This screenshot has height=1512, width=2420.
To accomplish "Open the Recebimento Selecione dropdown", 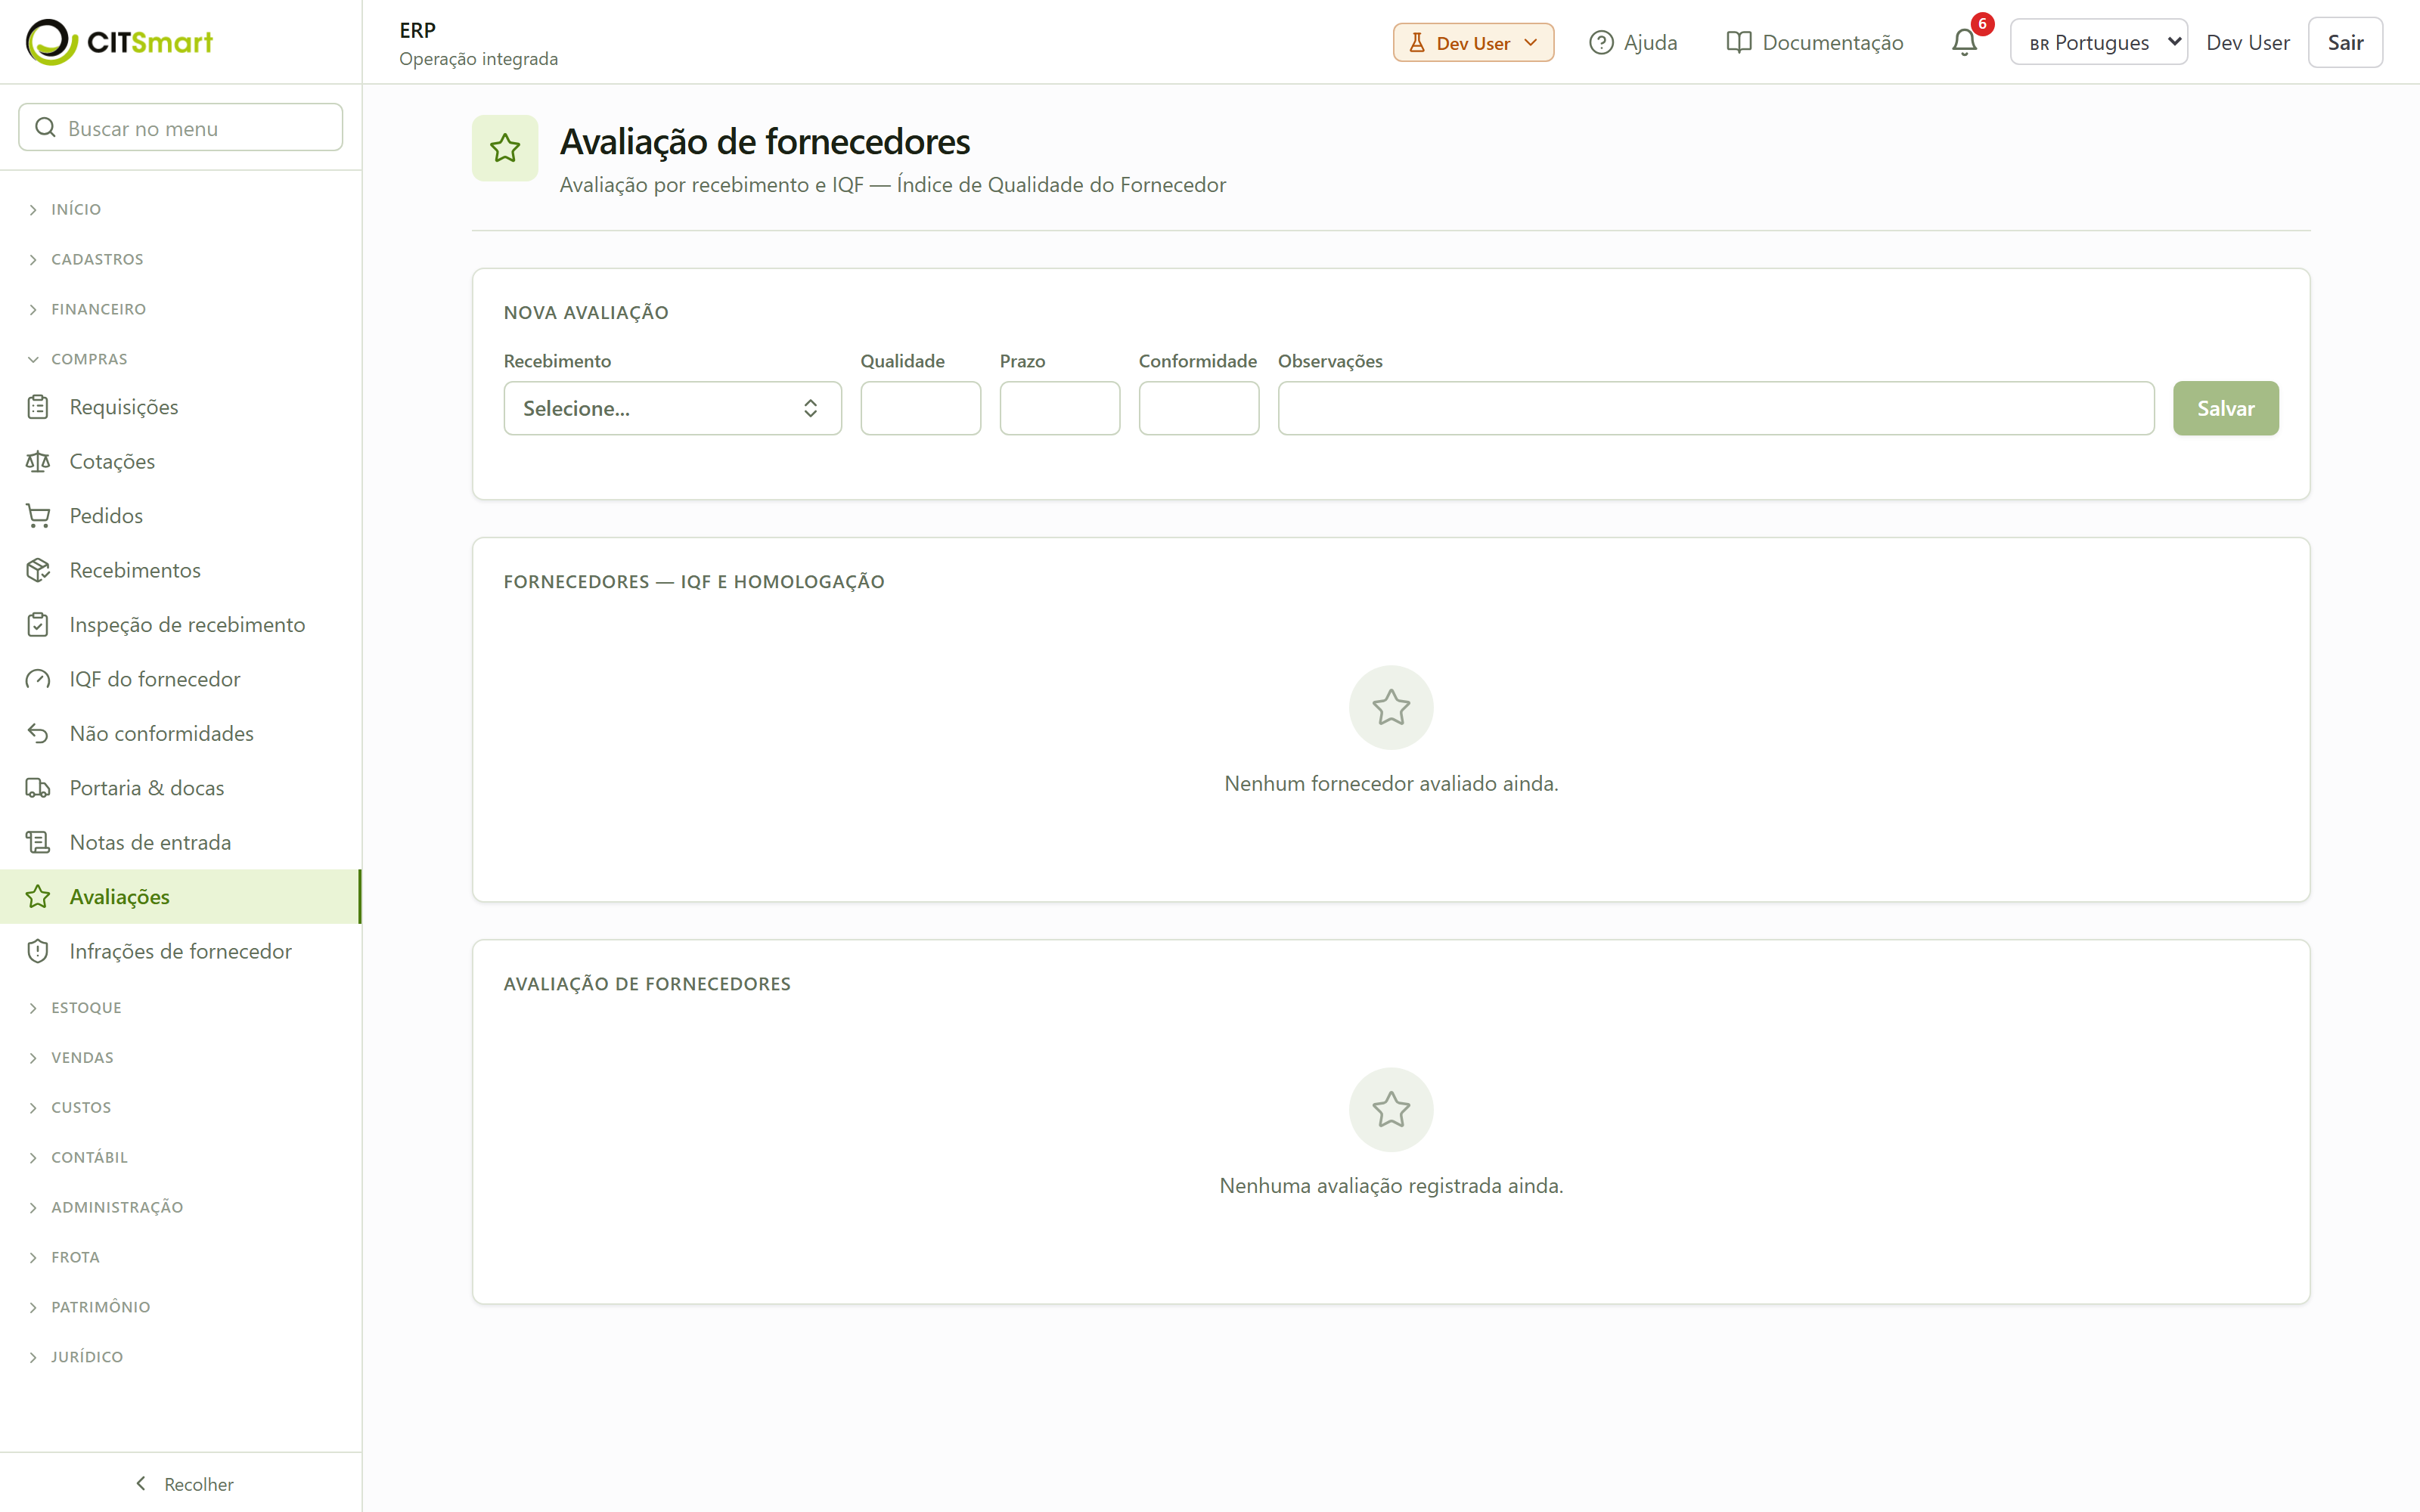I will (x=672, y=408).
